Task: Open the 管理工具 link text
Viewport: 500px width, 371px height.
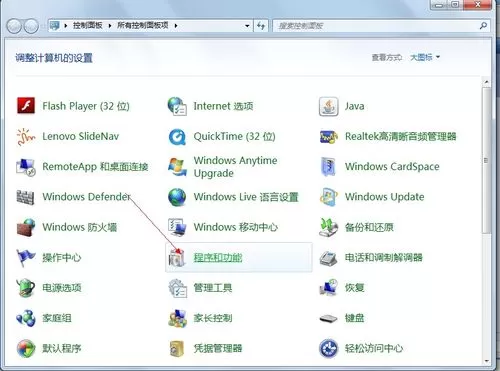Action: (213, 288)
